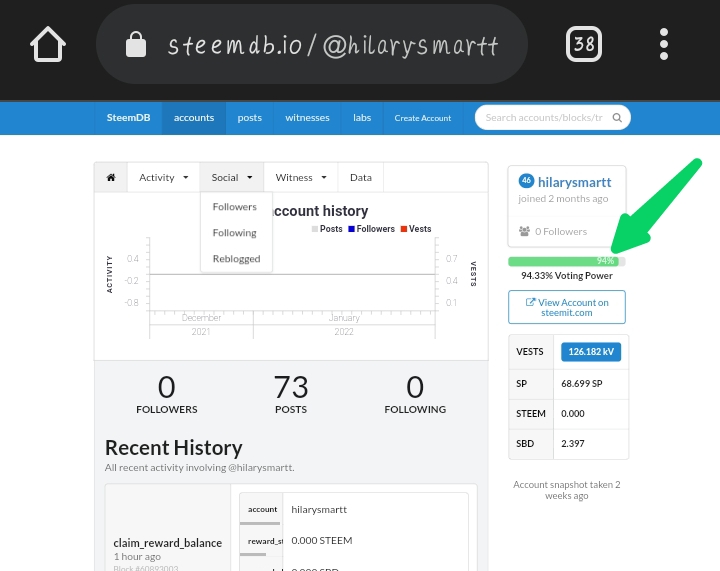Open the tab switcher showing 38

pos(584,44)
